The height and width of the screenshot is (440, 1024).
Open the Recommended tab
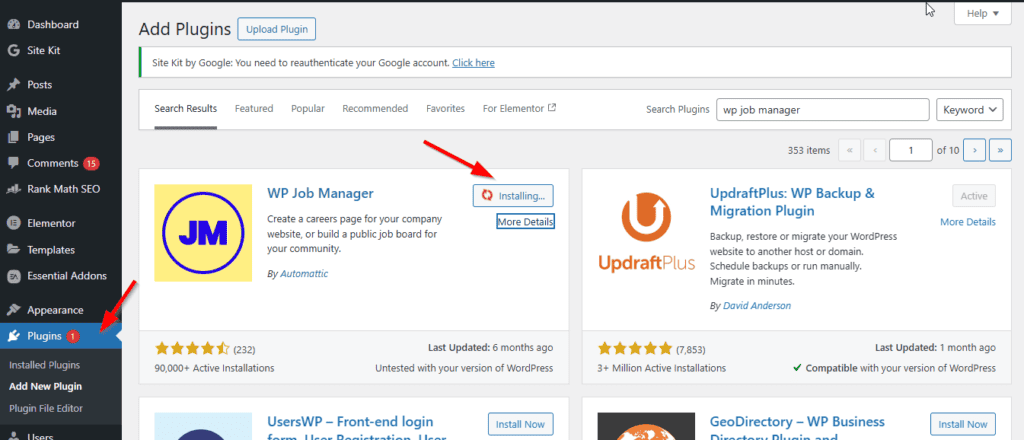click(x=375, y=108)
